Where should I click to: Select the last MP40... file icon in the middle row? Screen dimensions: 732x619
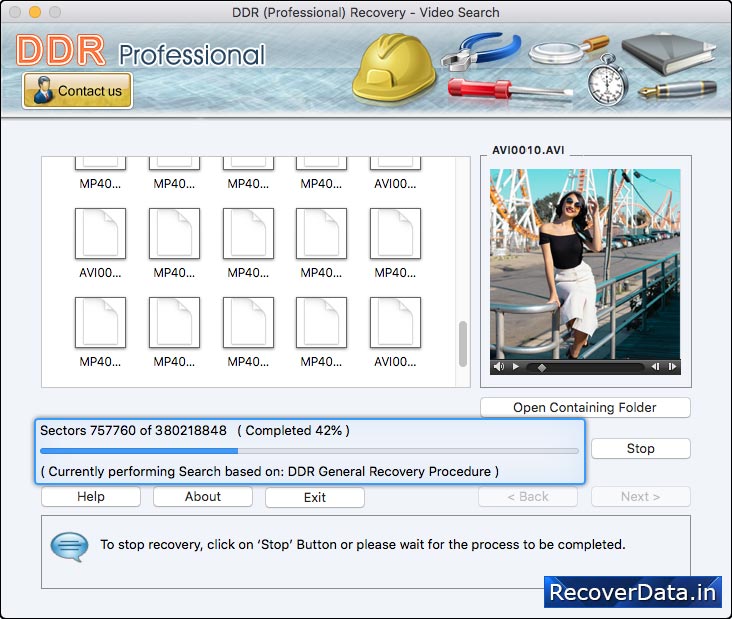(x=395, y=233)
